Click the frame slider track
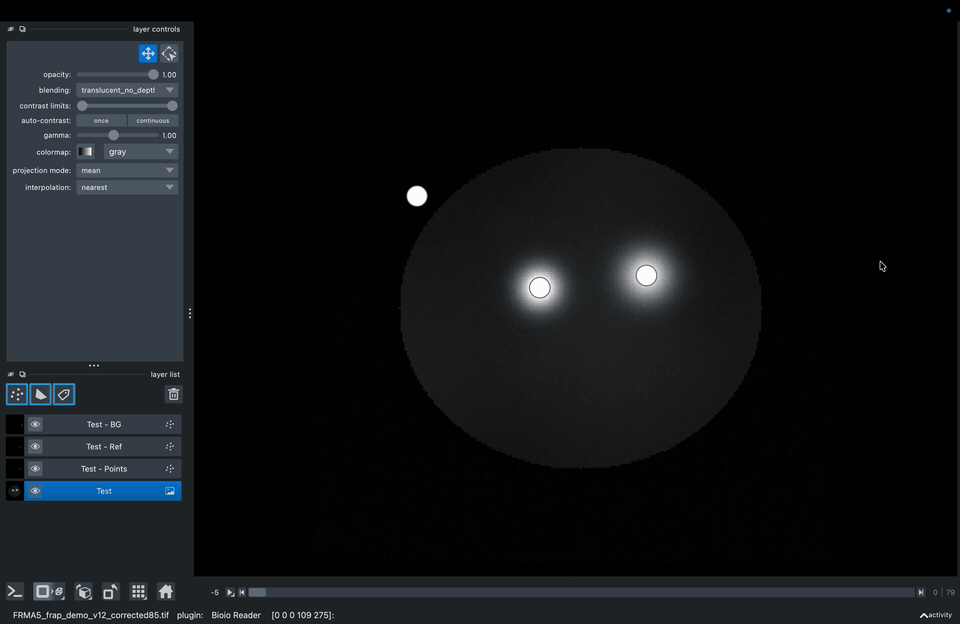 click(581, 592)
